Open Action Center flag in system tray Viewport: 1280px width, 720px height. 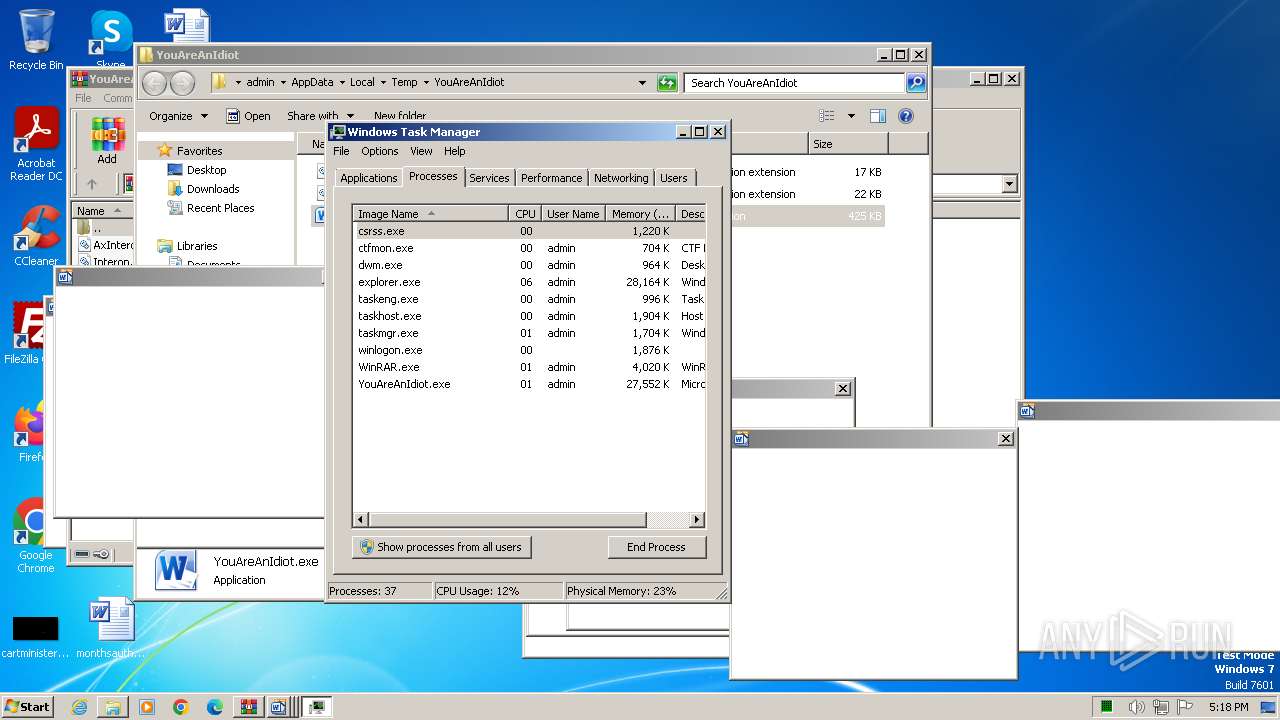coord(1187,707)
